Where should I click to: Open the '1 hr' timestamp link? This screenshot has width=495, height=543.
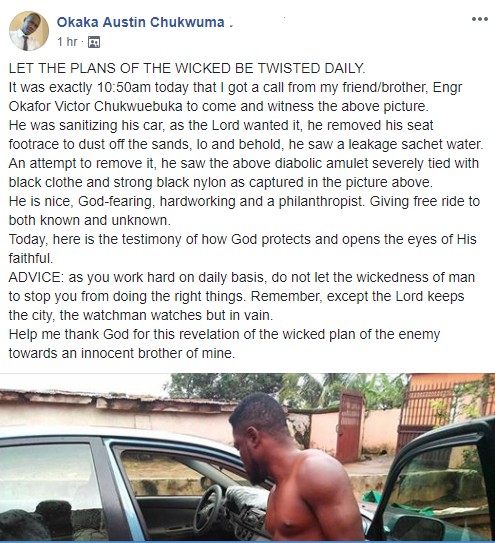[x=67, y=42]
